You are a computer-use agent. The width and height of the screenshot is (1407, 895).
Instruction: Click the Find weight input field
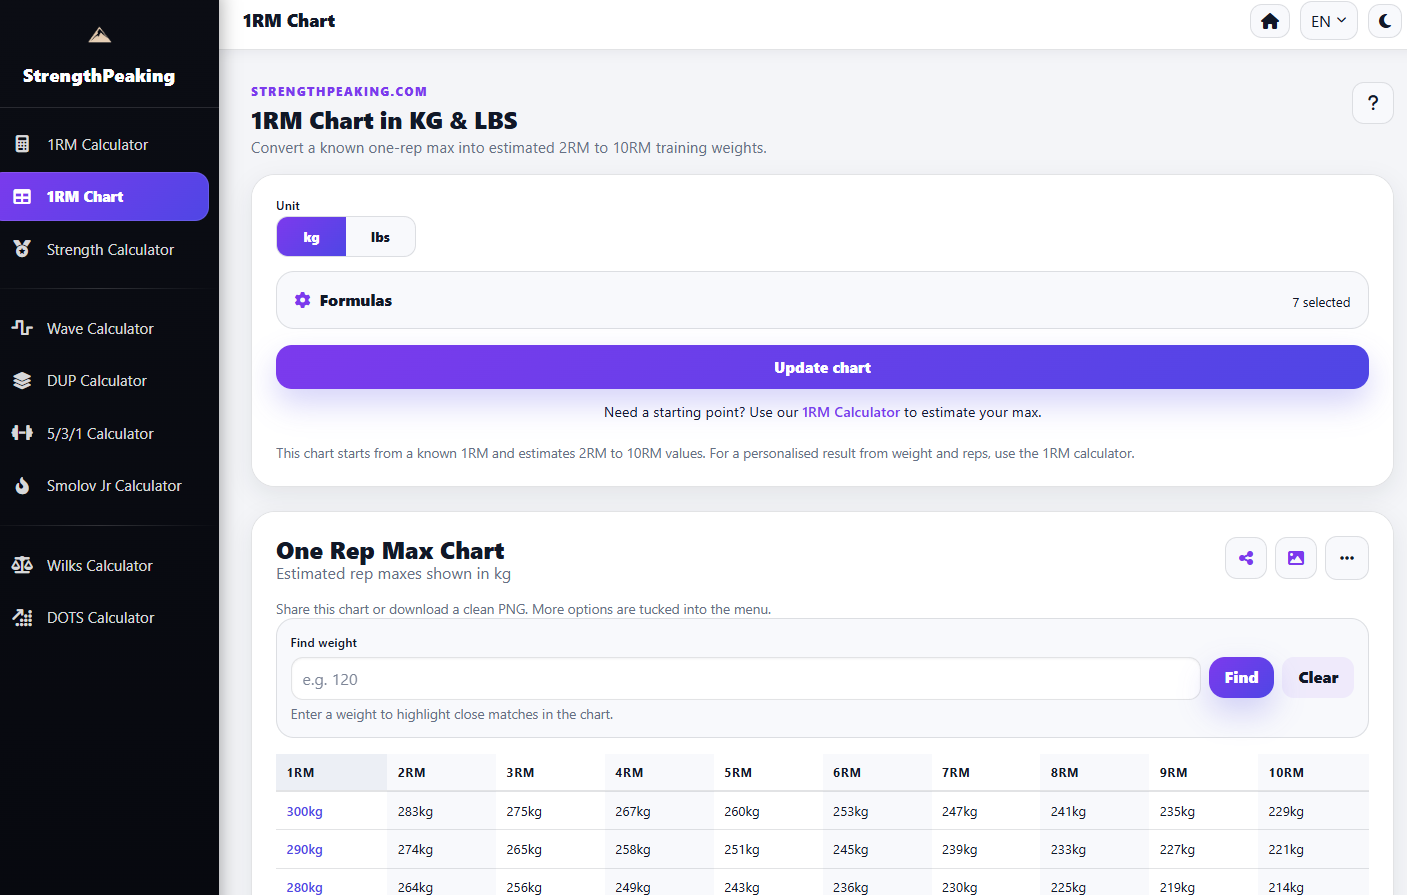[x=745, y=679]
